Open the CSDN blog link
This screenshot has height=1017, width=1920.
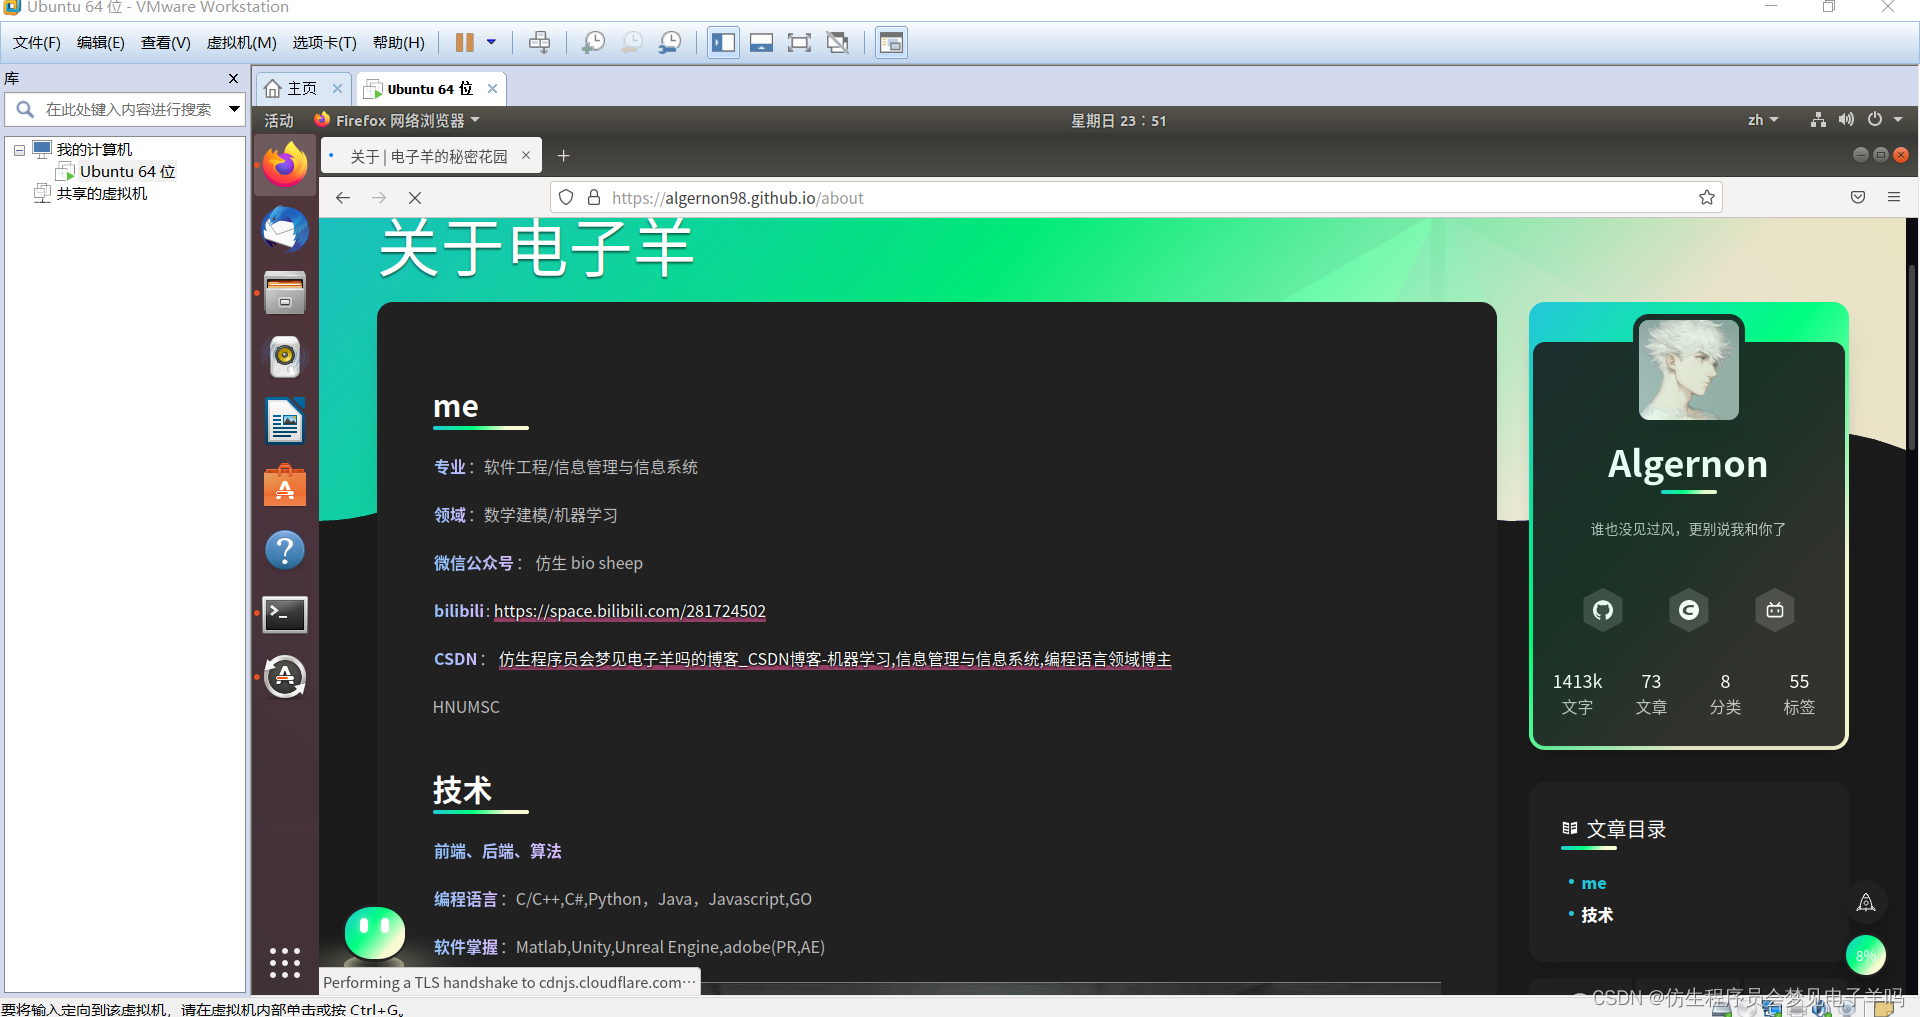tap(835, 659)
